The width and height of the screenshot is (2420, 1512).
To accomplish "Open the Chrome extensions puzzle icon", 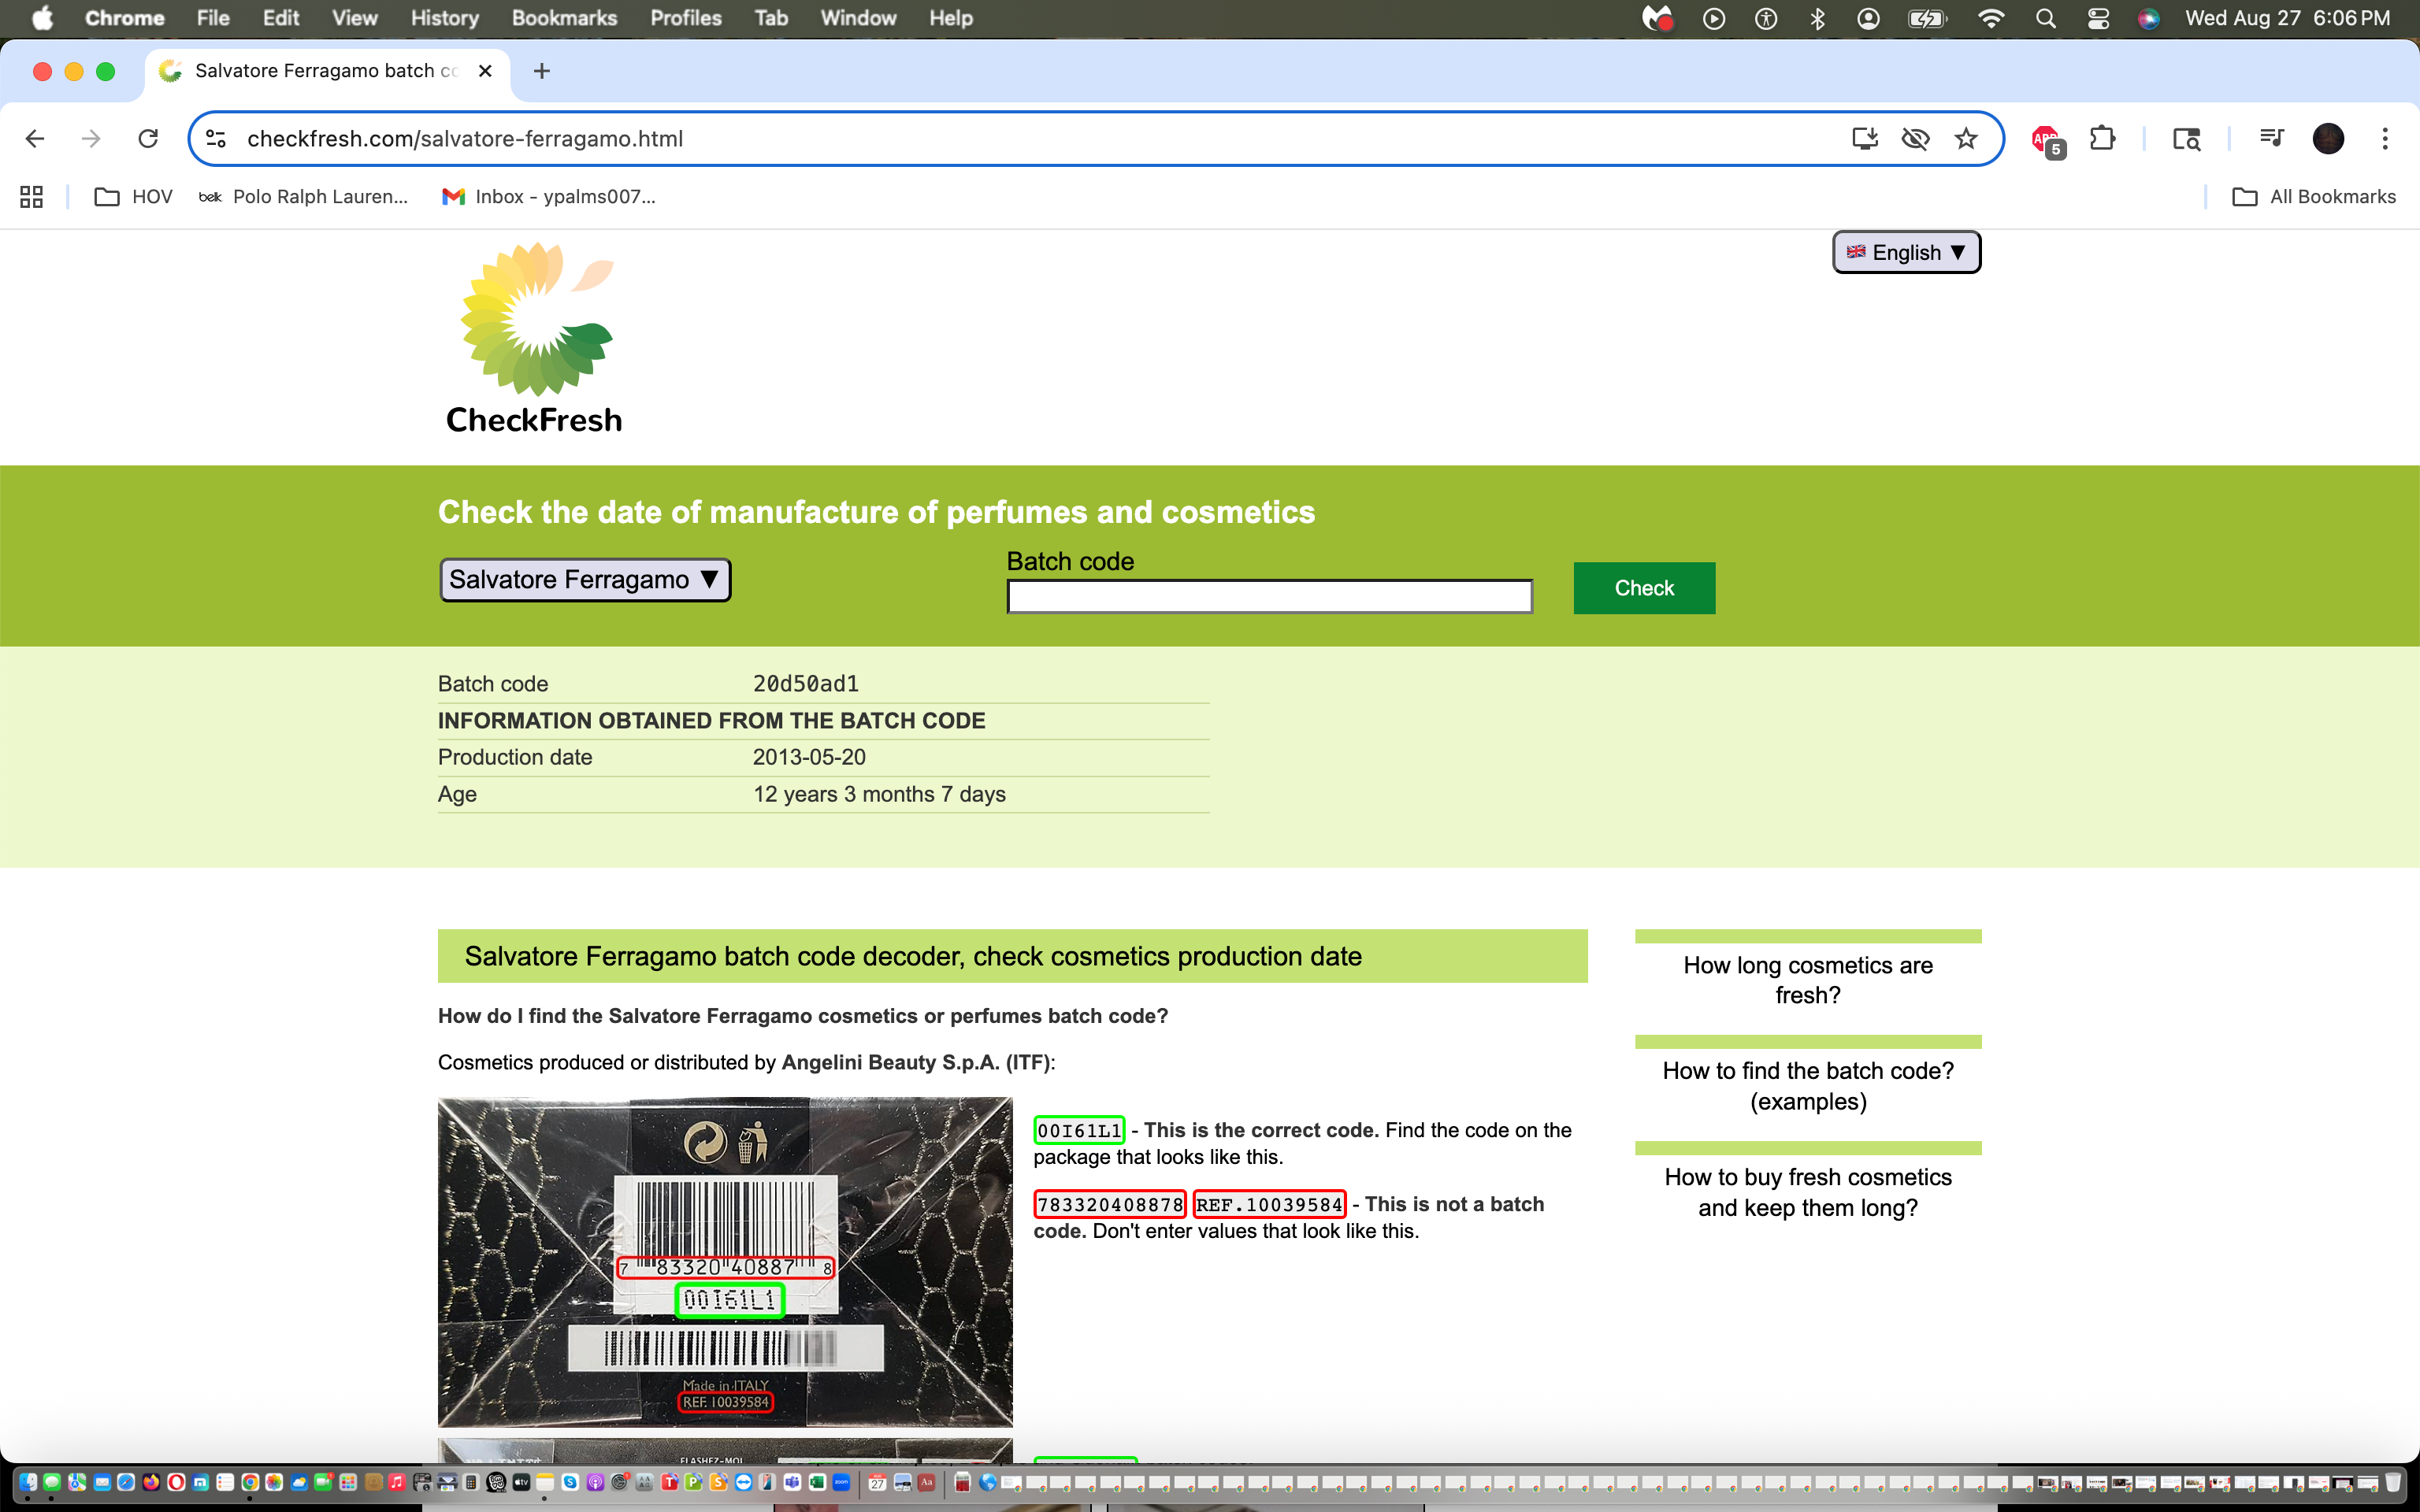I will tap(2102, 139).
